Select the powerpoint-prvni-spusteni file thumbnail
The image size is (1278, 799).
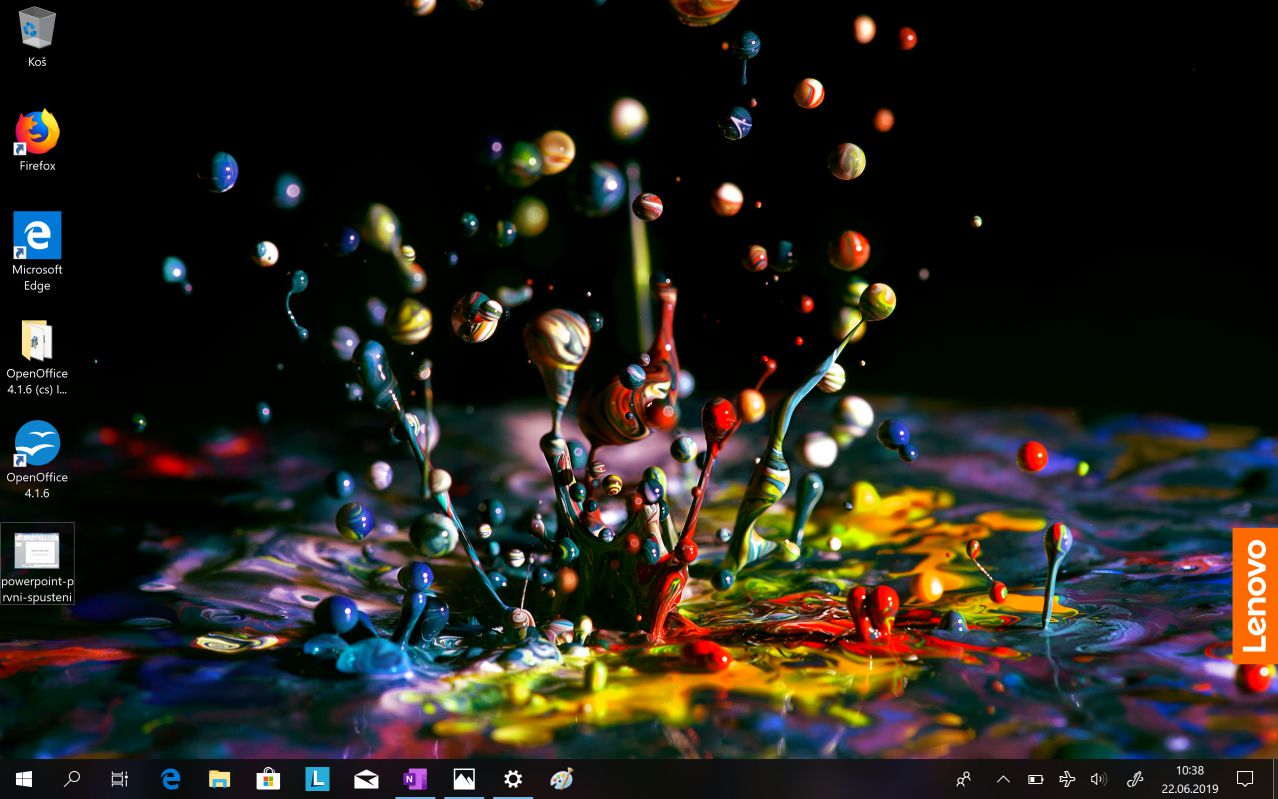[x=37, y=564]
